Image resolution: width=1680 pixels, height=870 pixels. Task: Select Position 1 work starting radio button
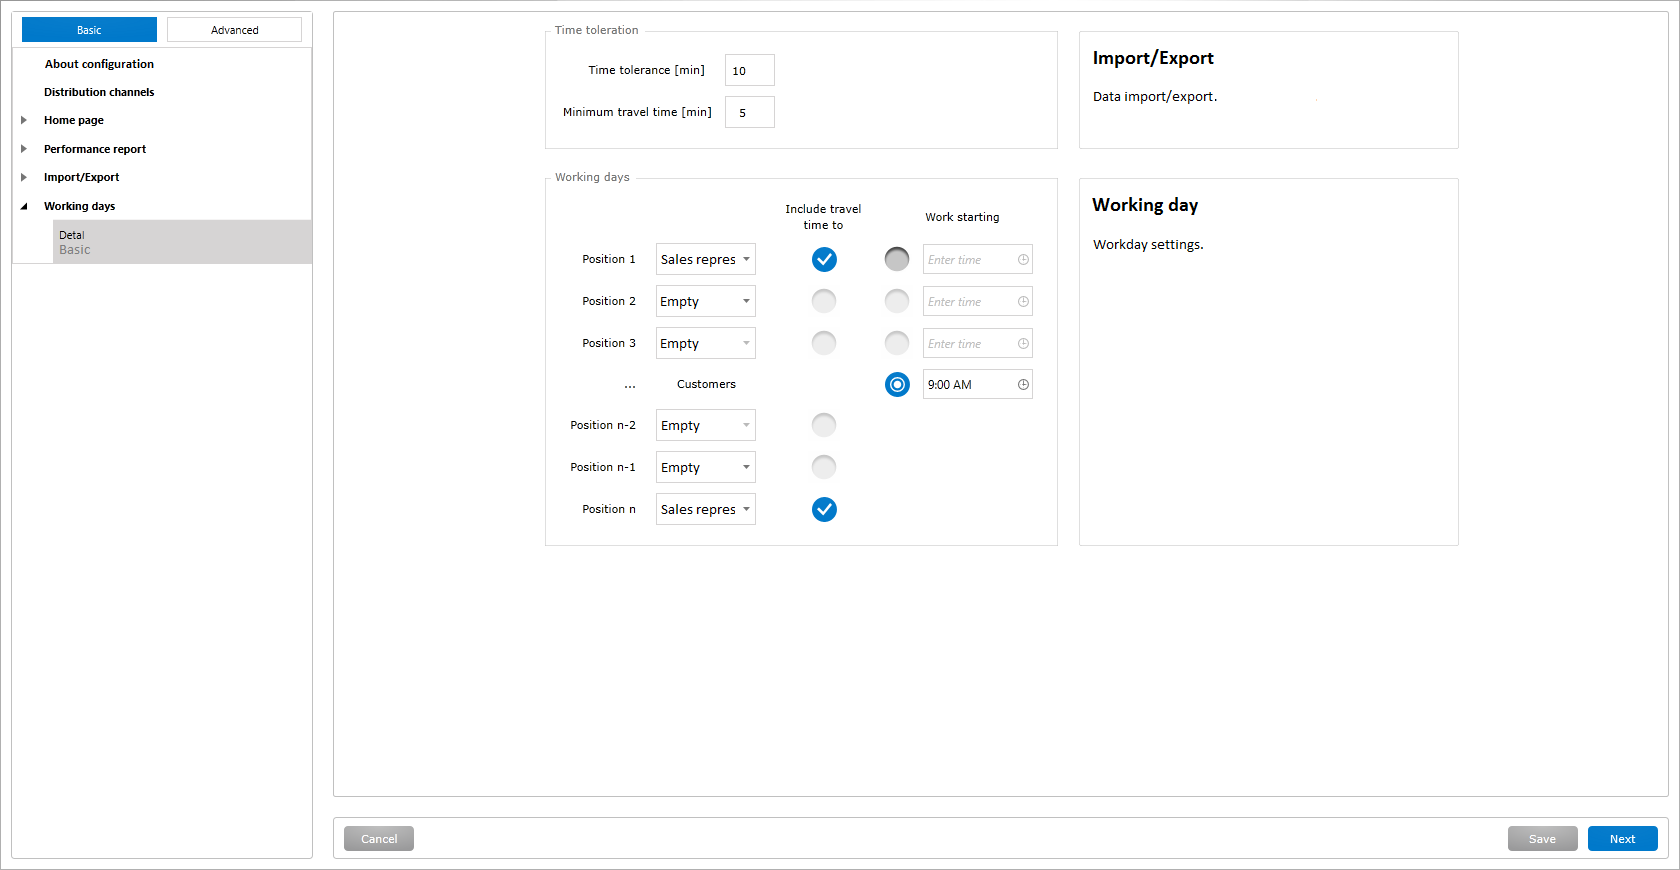tap(897, 260)
